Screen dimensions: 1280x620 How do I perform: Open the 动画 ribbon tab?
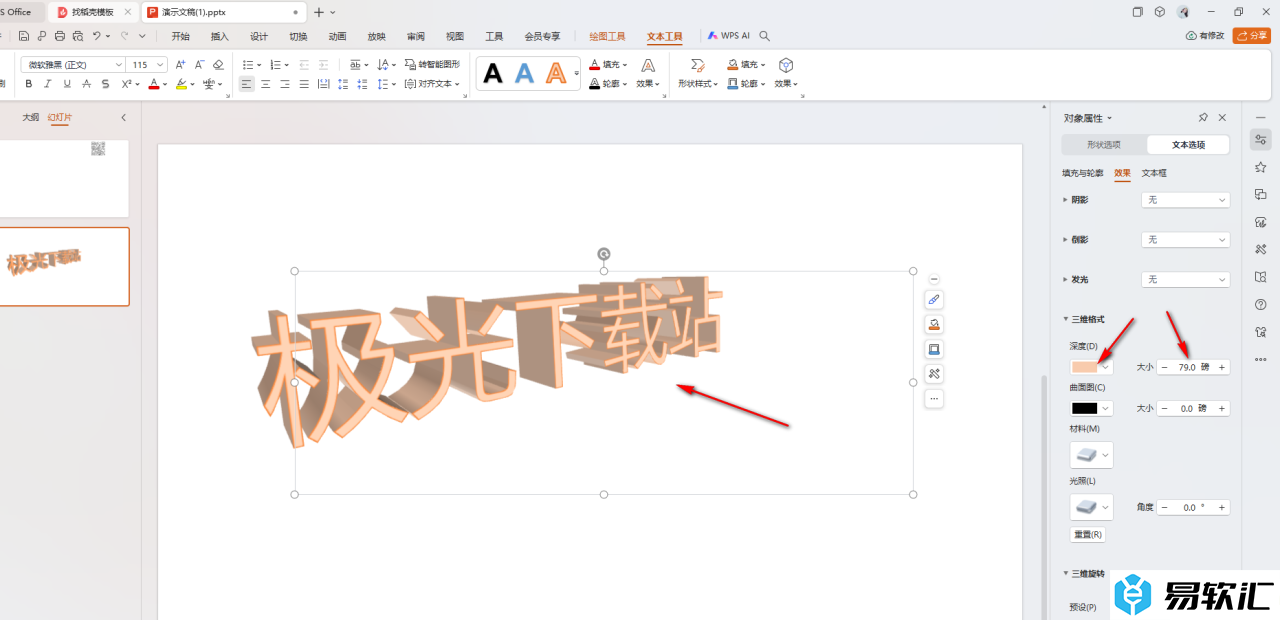(337, 36)
